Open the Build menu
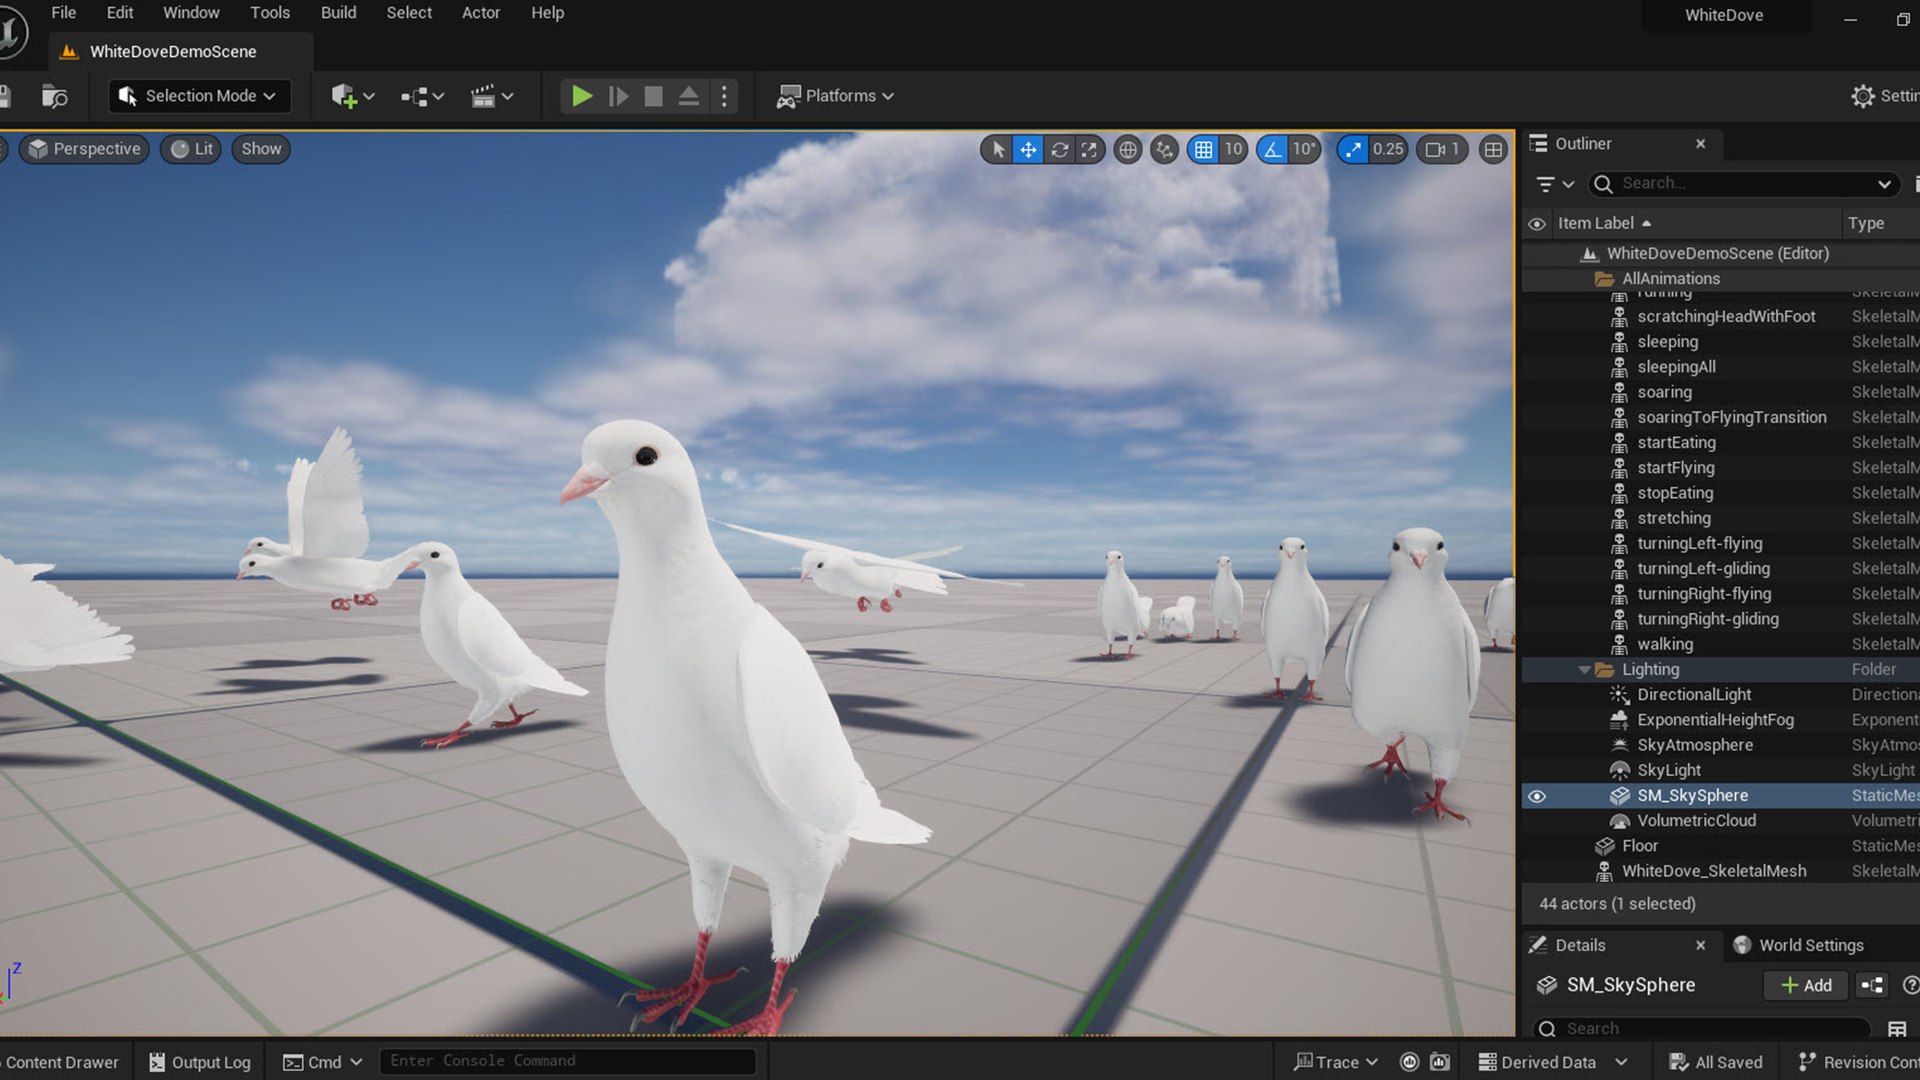1920x1080 pixels. [338, 13]
